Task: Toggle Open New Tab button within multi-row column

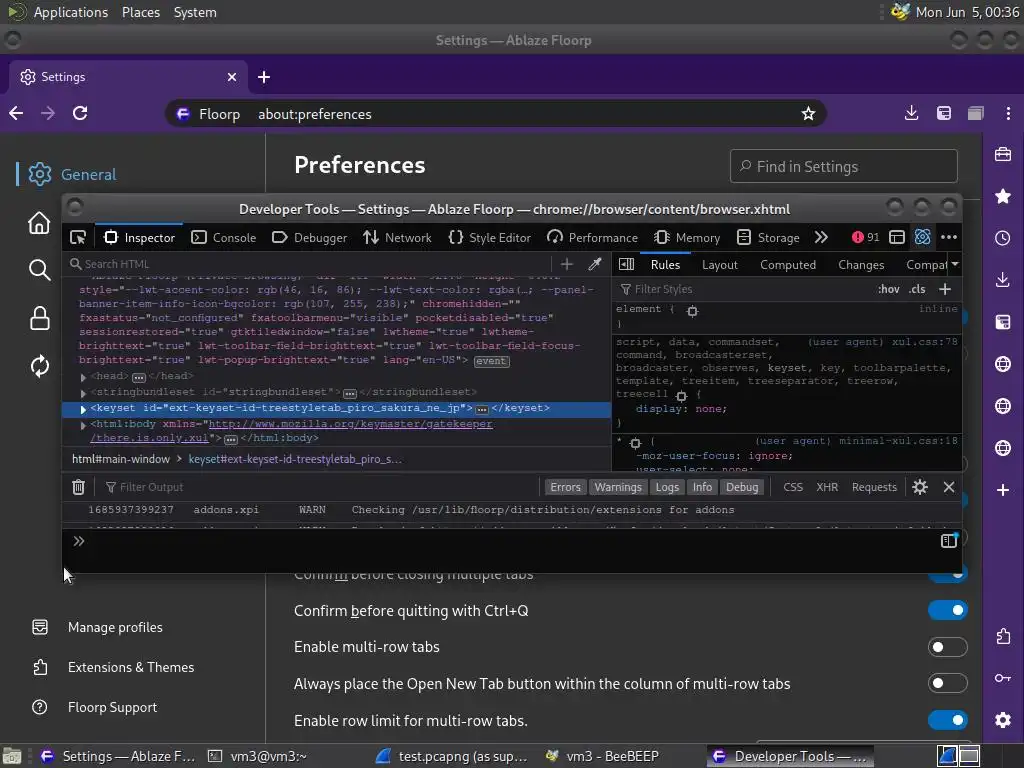Action: [x=948, y=684]
